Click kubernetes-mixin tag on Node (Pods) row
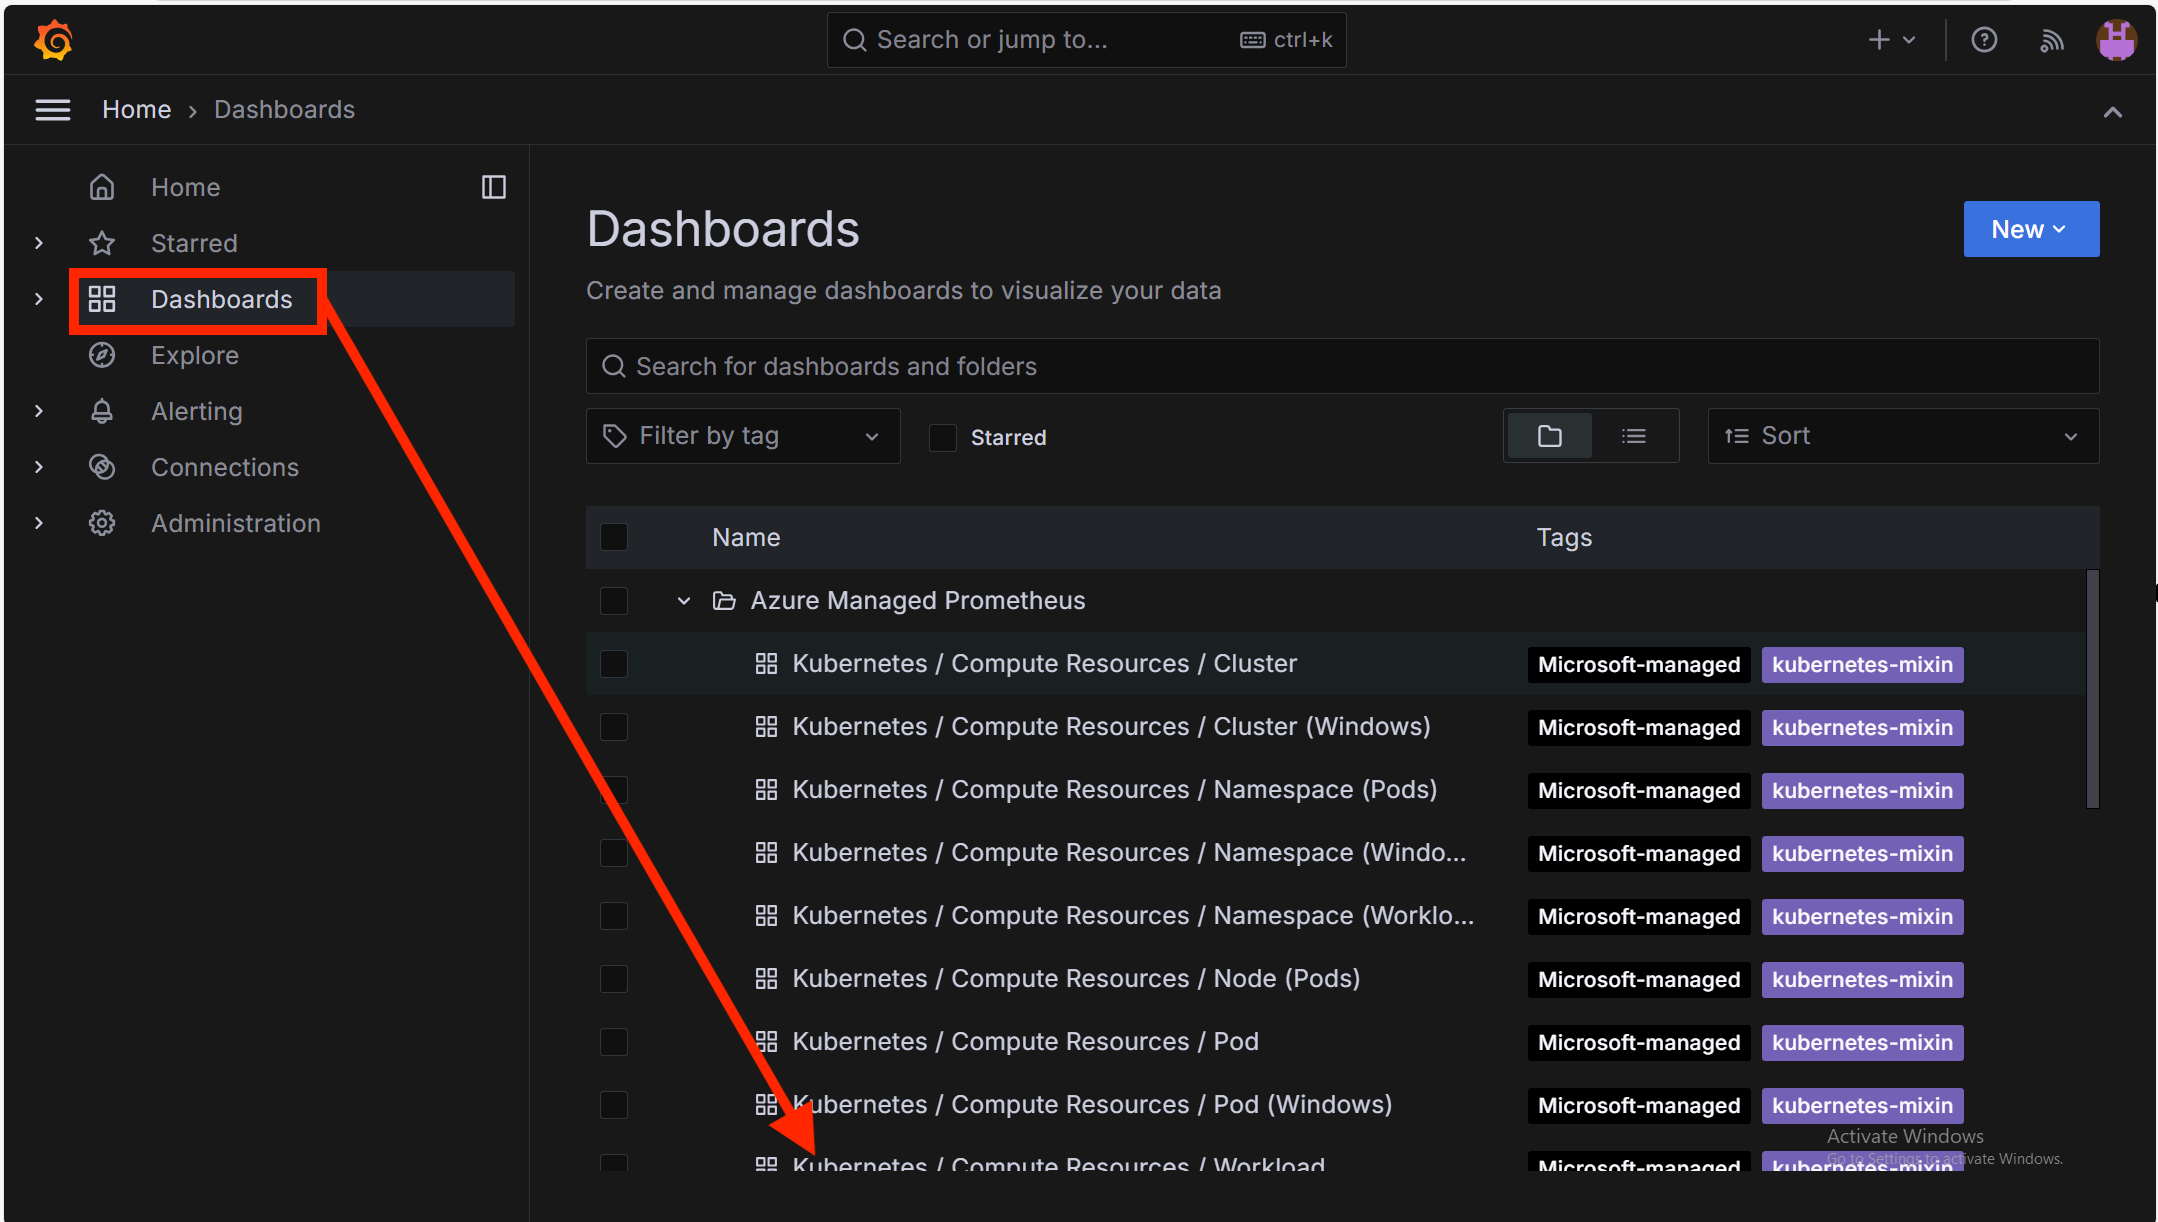Viewport: 2158px width, 1222px height. (x=1862, y=980)
